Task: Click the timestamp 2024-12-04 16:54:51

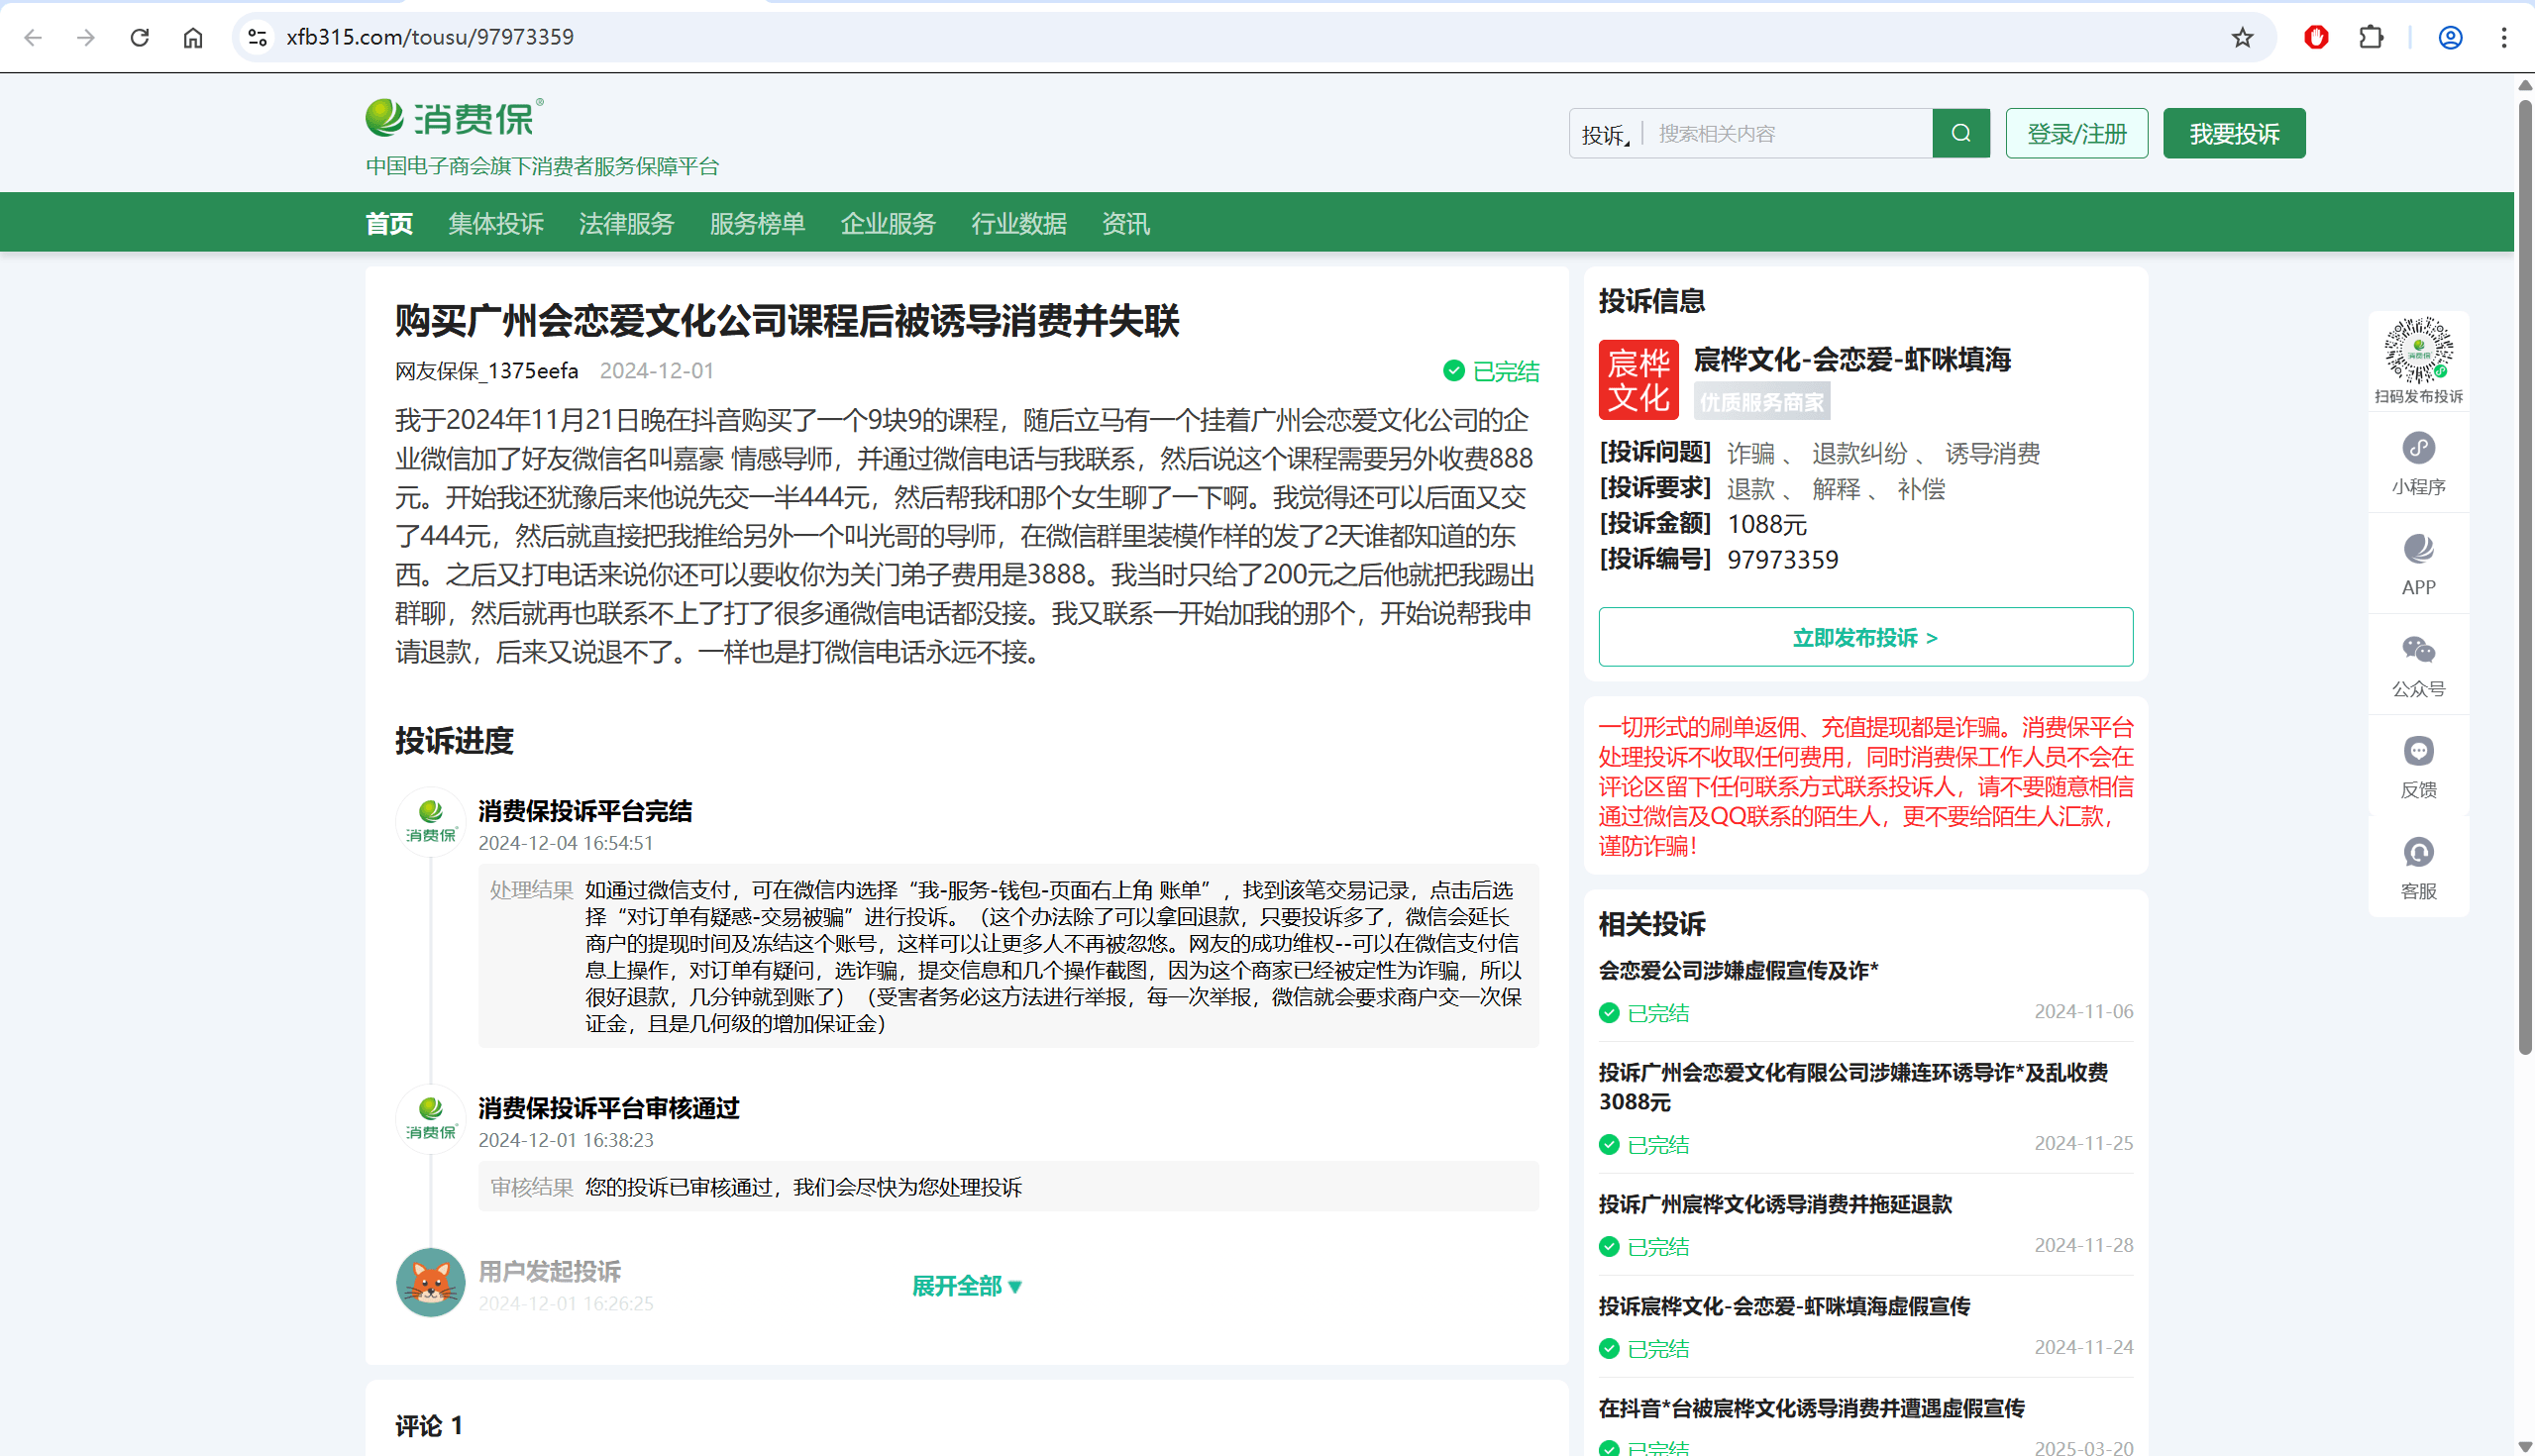Action: pyautogui.click(x=566, y=843)
